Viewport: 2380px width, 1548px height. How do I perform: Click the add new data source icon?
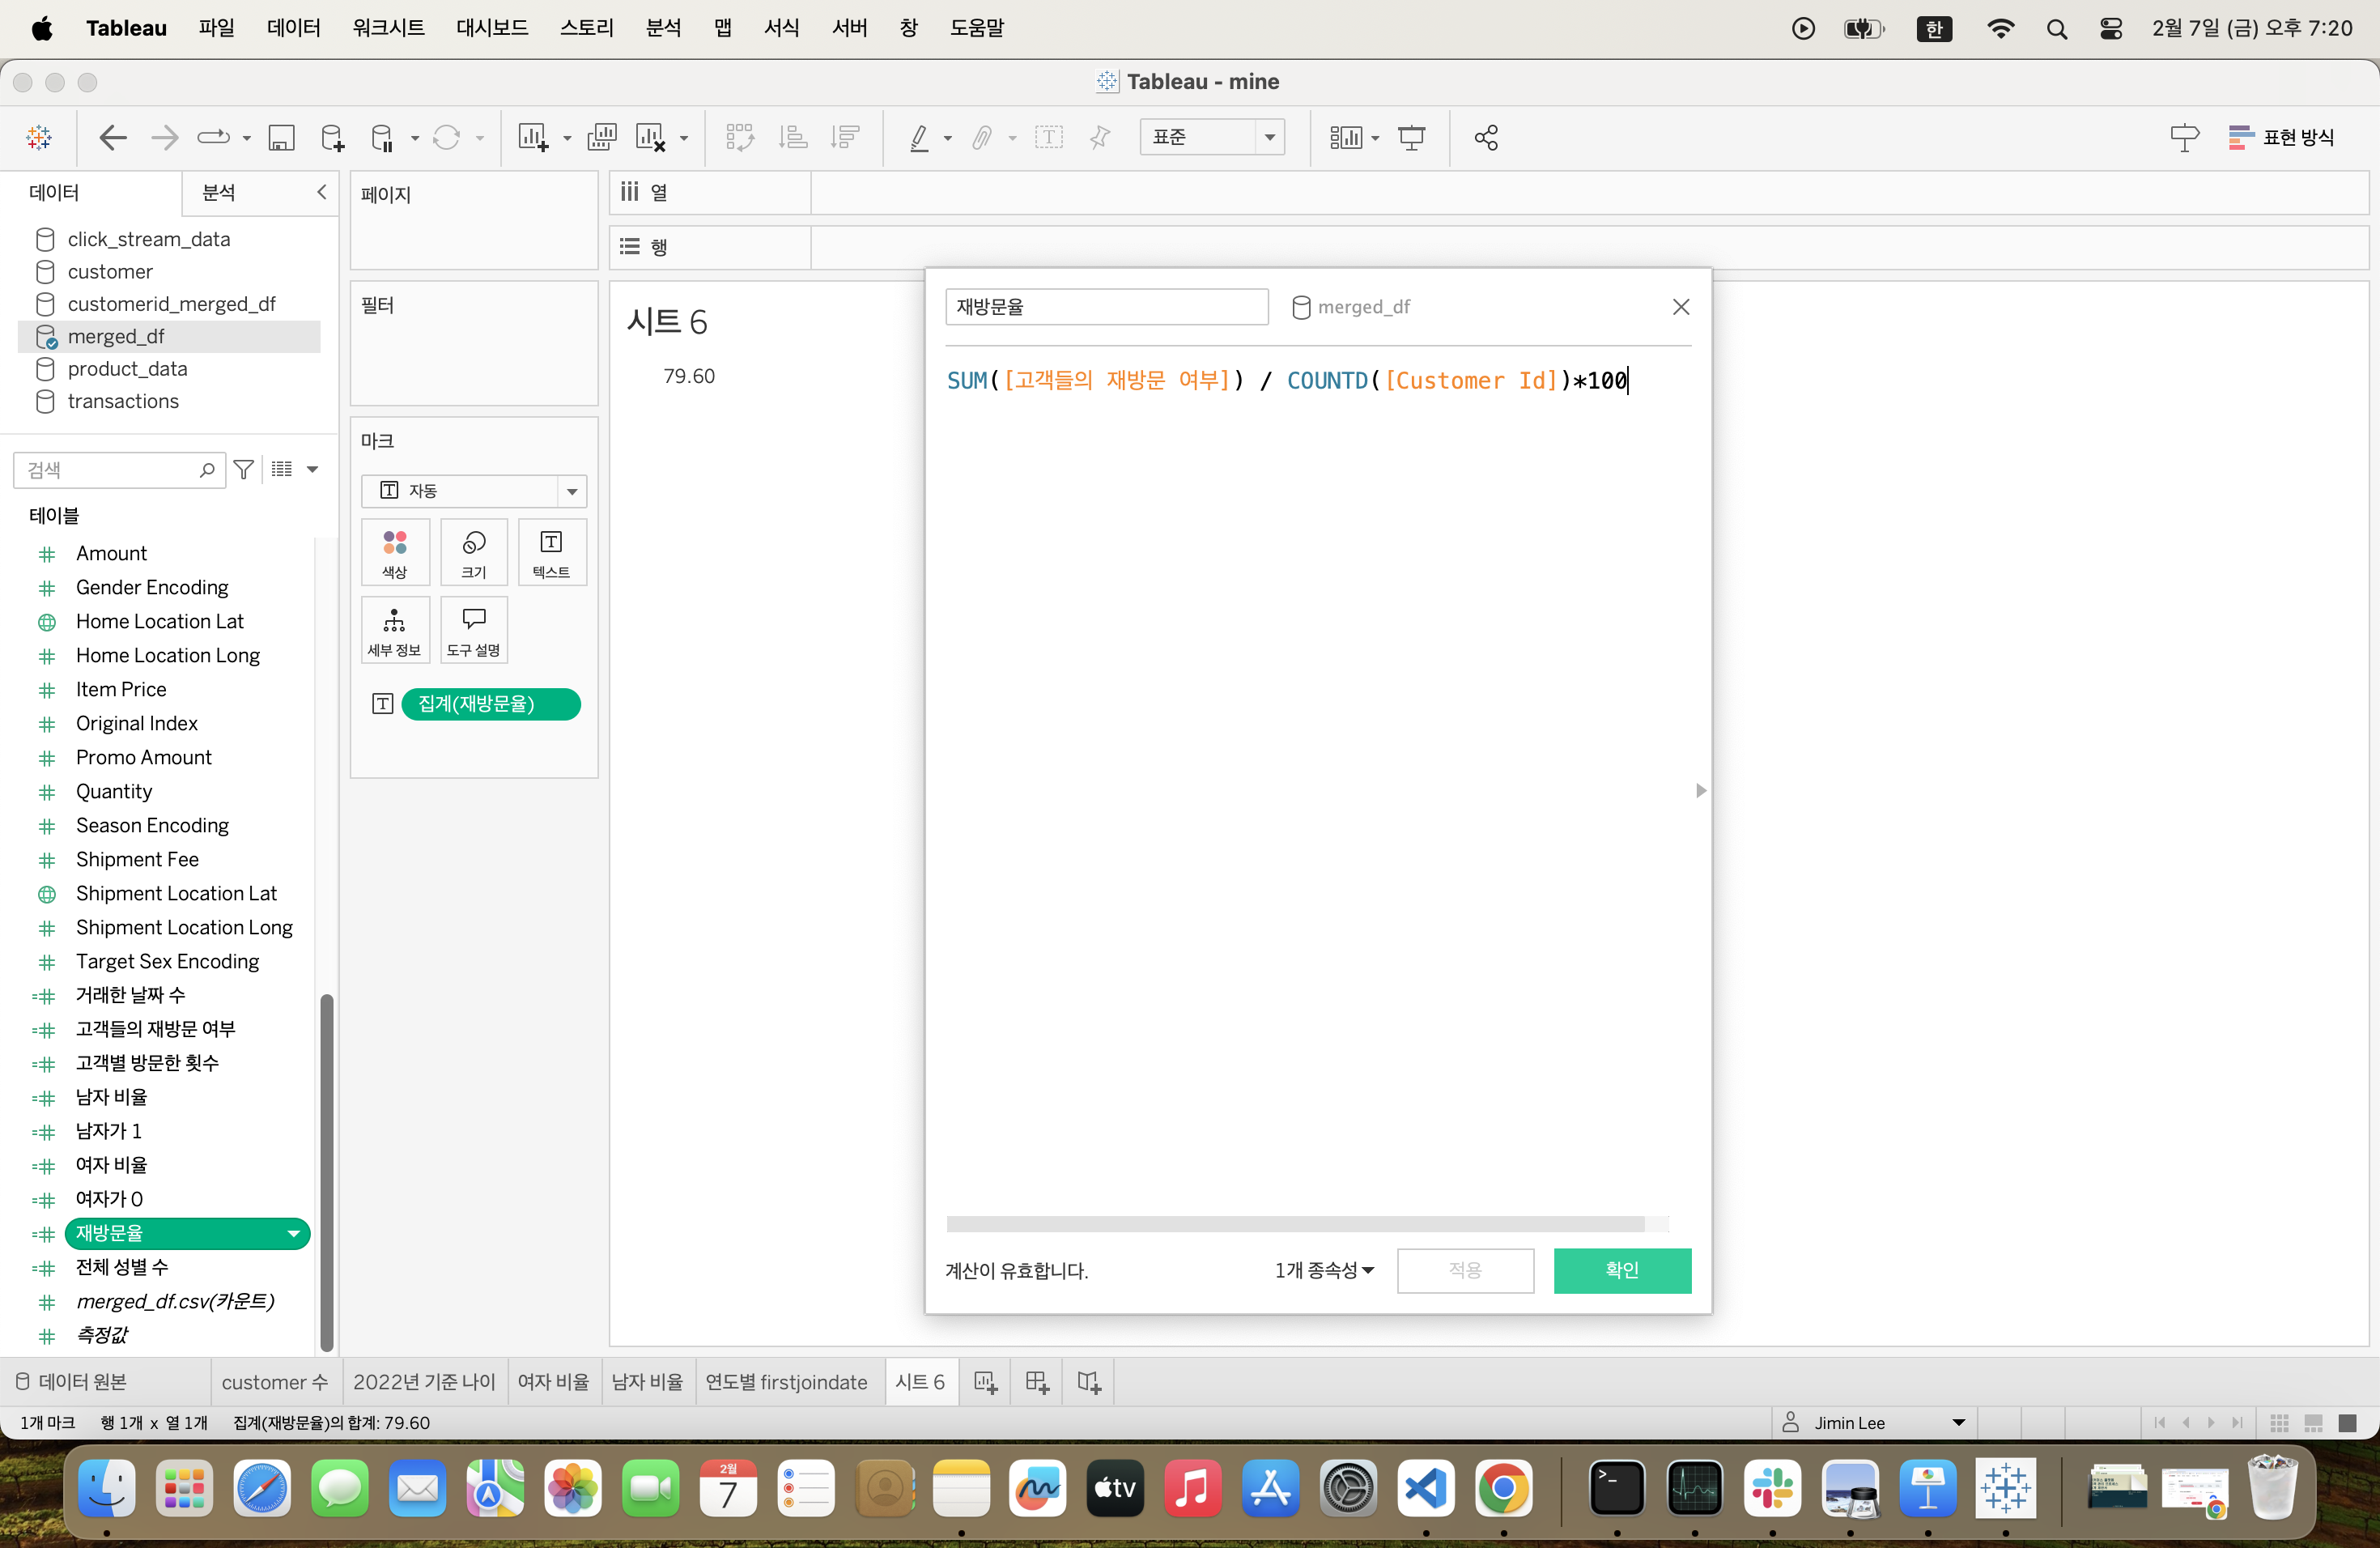332,137
